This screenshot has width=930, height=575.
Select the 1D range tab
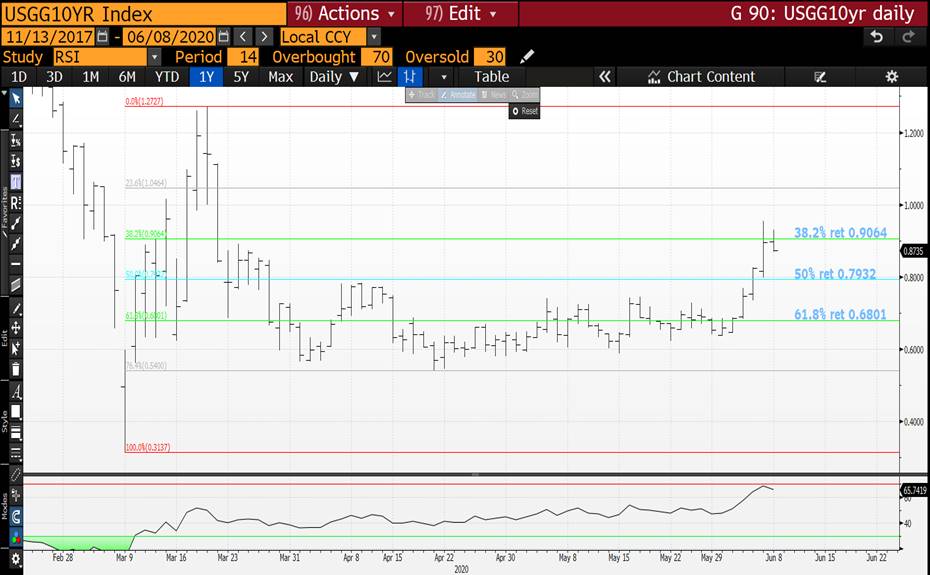tap(19, 77)
